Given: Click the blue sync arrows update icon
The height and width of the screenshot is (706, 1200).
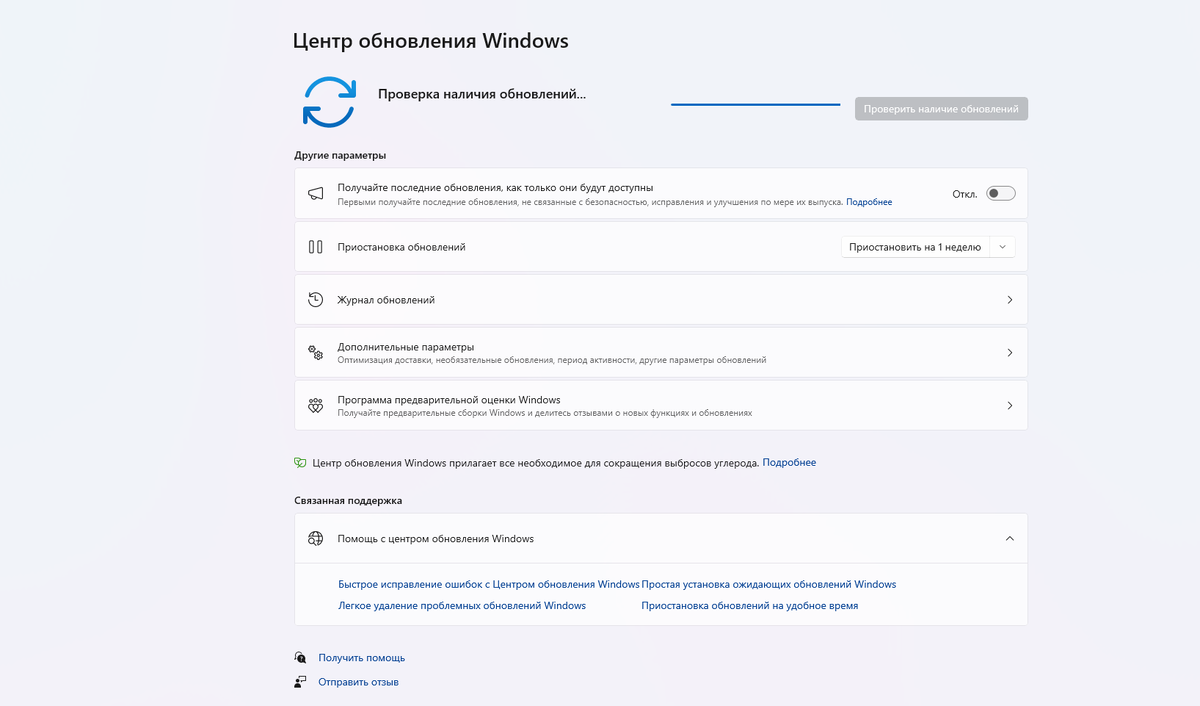Looking at the screenshot, I should click(x=329, y=101).
